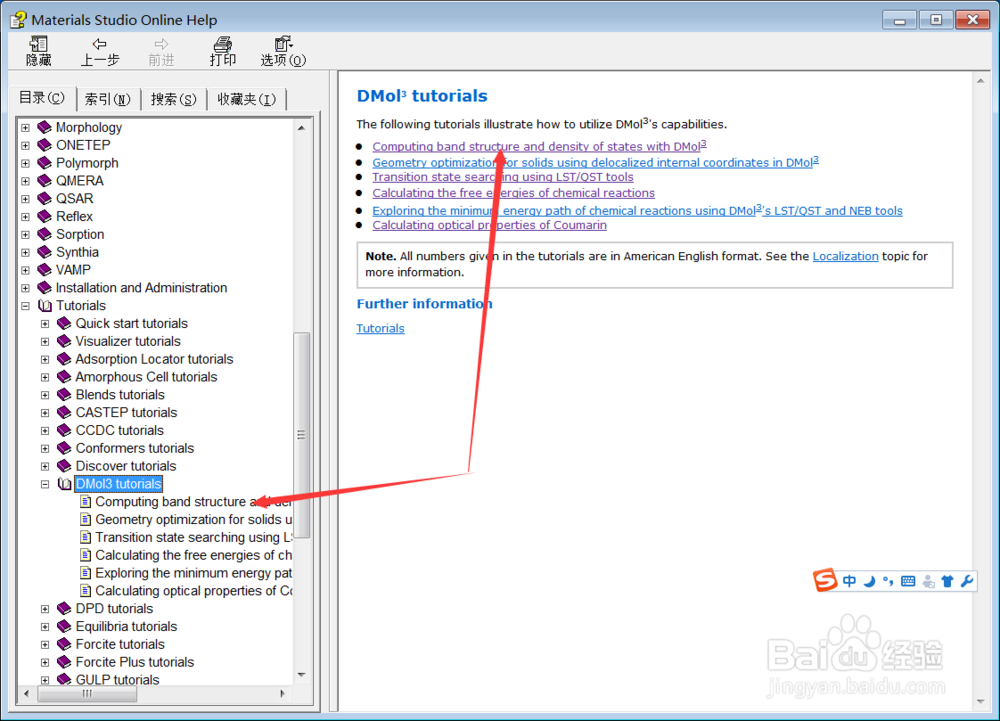Click the tree pane scroll-up arrow
The image size is (1000, 721).
coord(302,128)
